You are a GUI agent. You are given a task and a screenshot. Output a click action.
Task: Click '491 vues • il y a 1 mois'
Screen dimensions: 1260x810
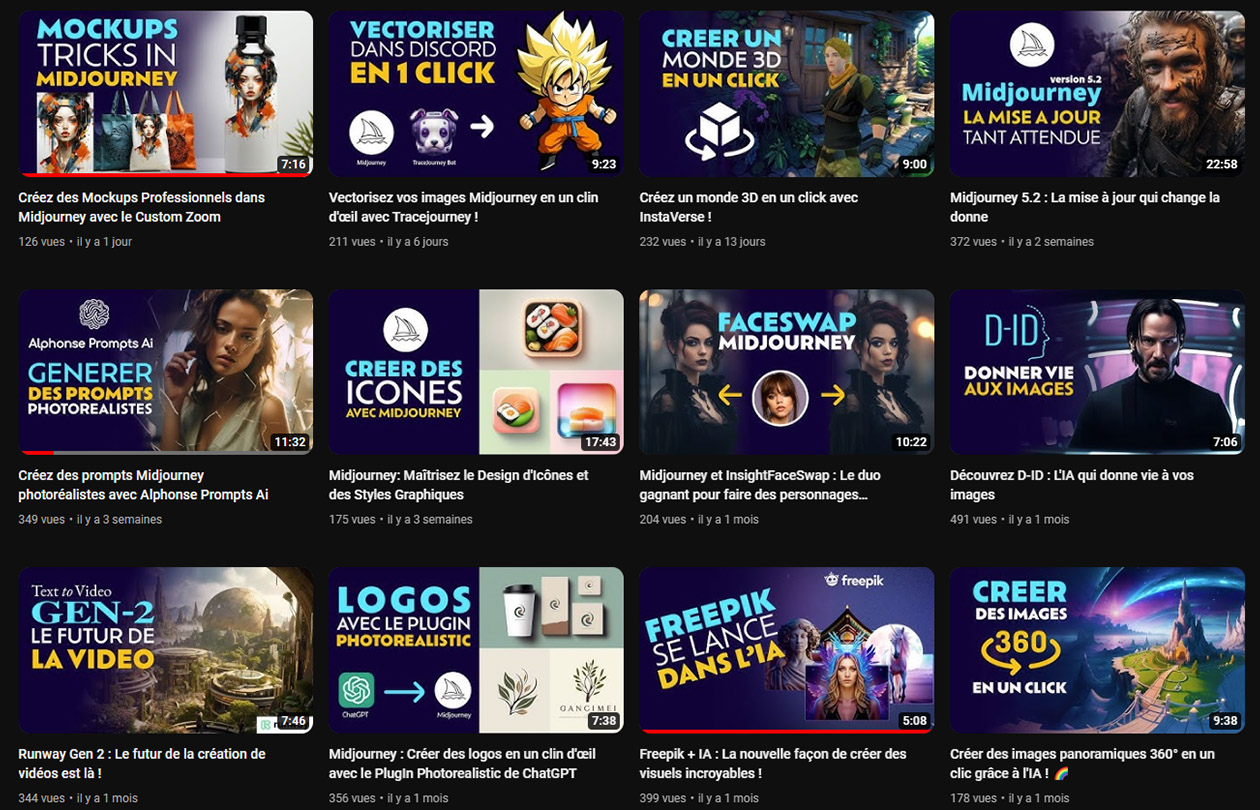1010,520
